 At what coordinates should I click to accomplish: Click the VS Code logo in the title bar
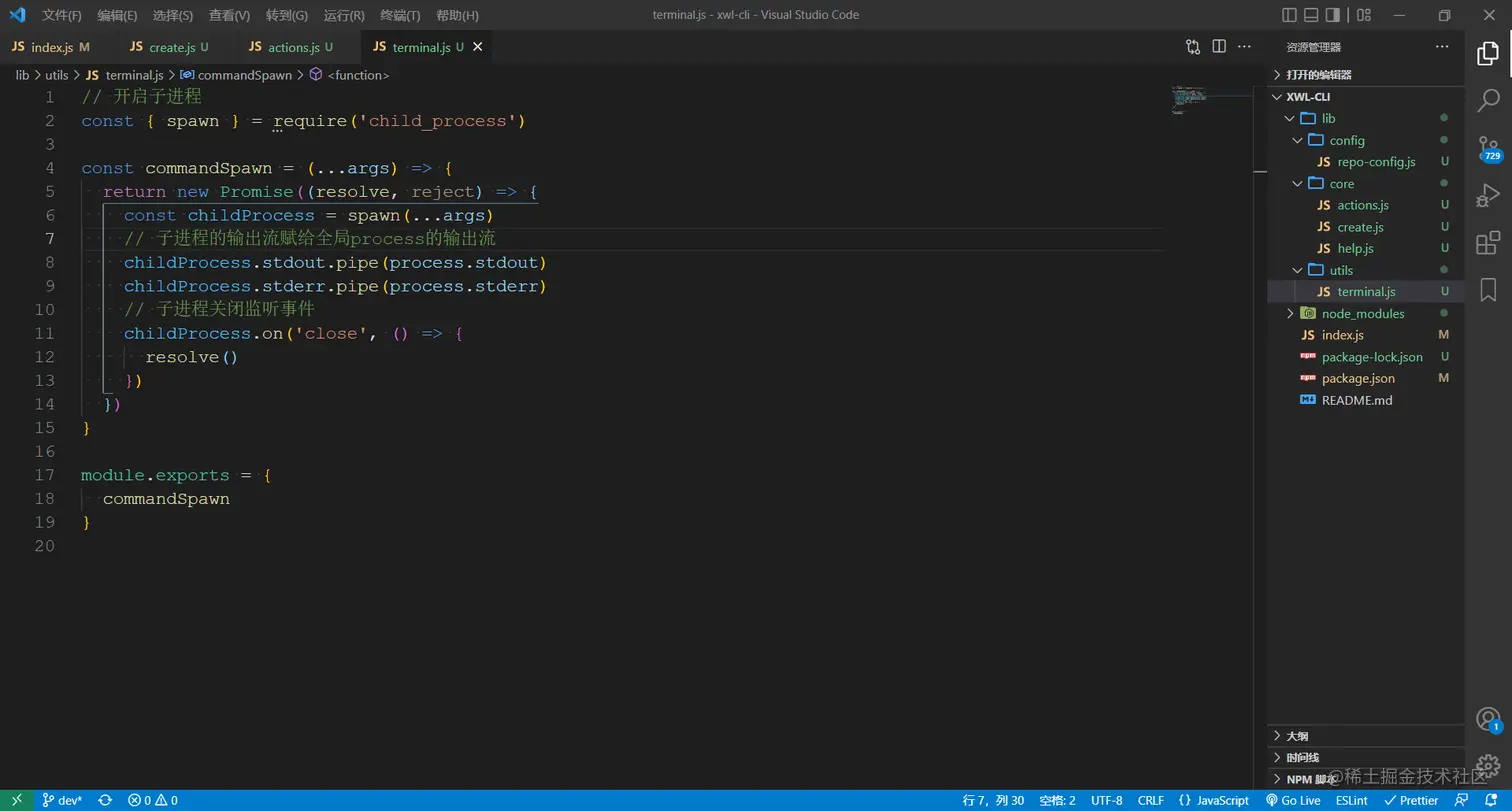coord(16,15)
